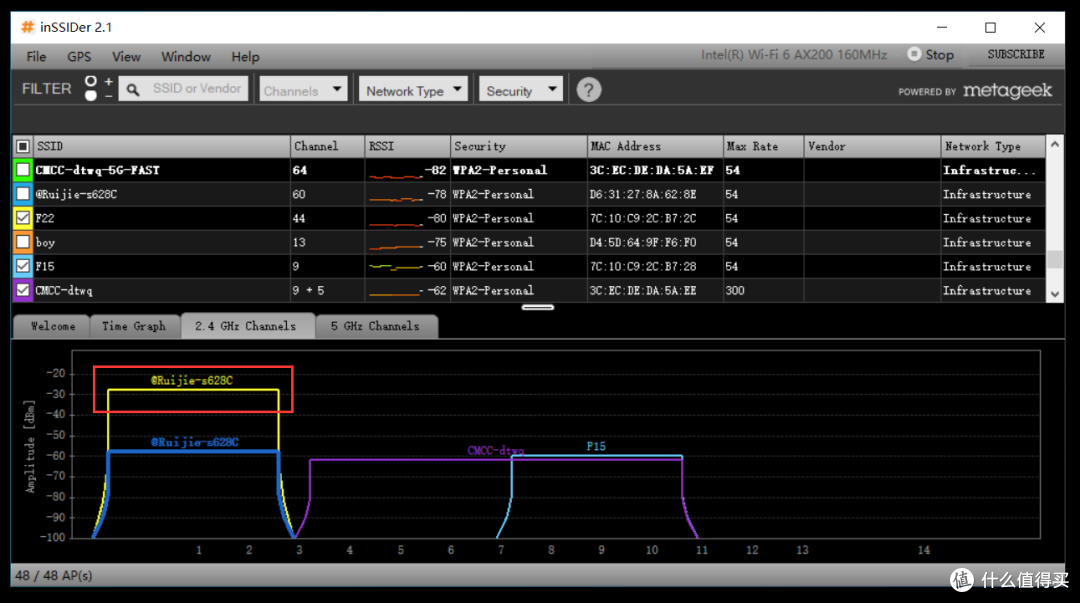Open the GPS menu
1080x603 pixels.
pyautogui.click(x=79, y=57)
